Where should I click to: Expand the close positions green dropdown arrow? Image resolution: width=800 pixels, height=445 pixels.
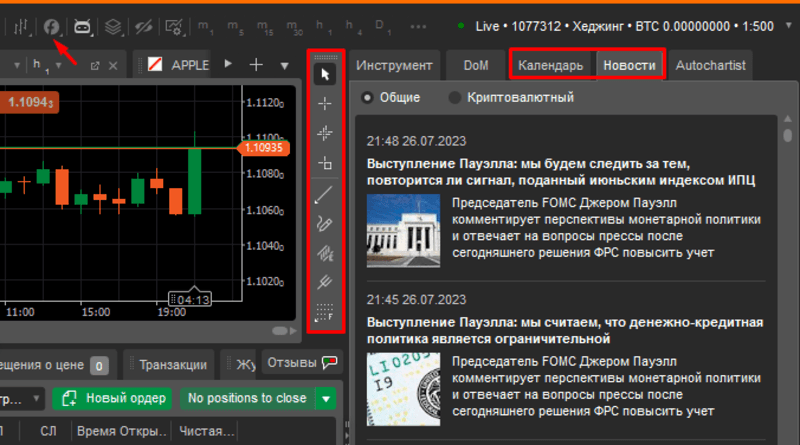click(x=326, y=399)
